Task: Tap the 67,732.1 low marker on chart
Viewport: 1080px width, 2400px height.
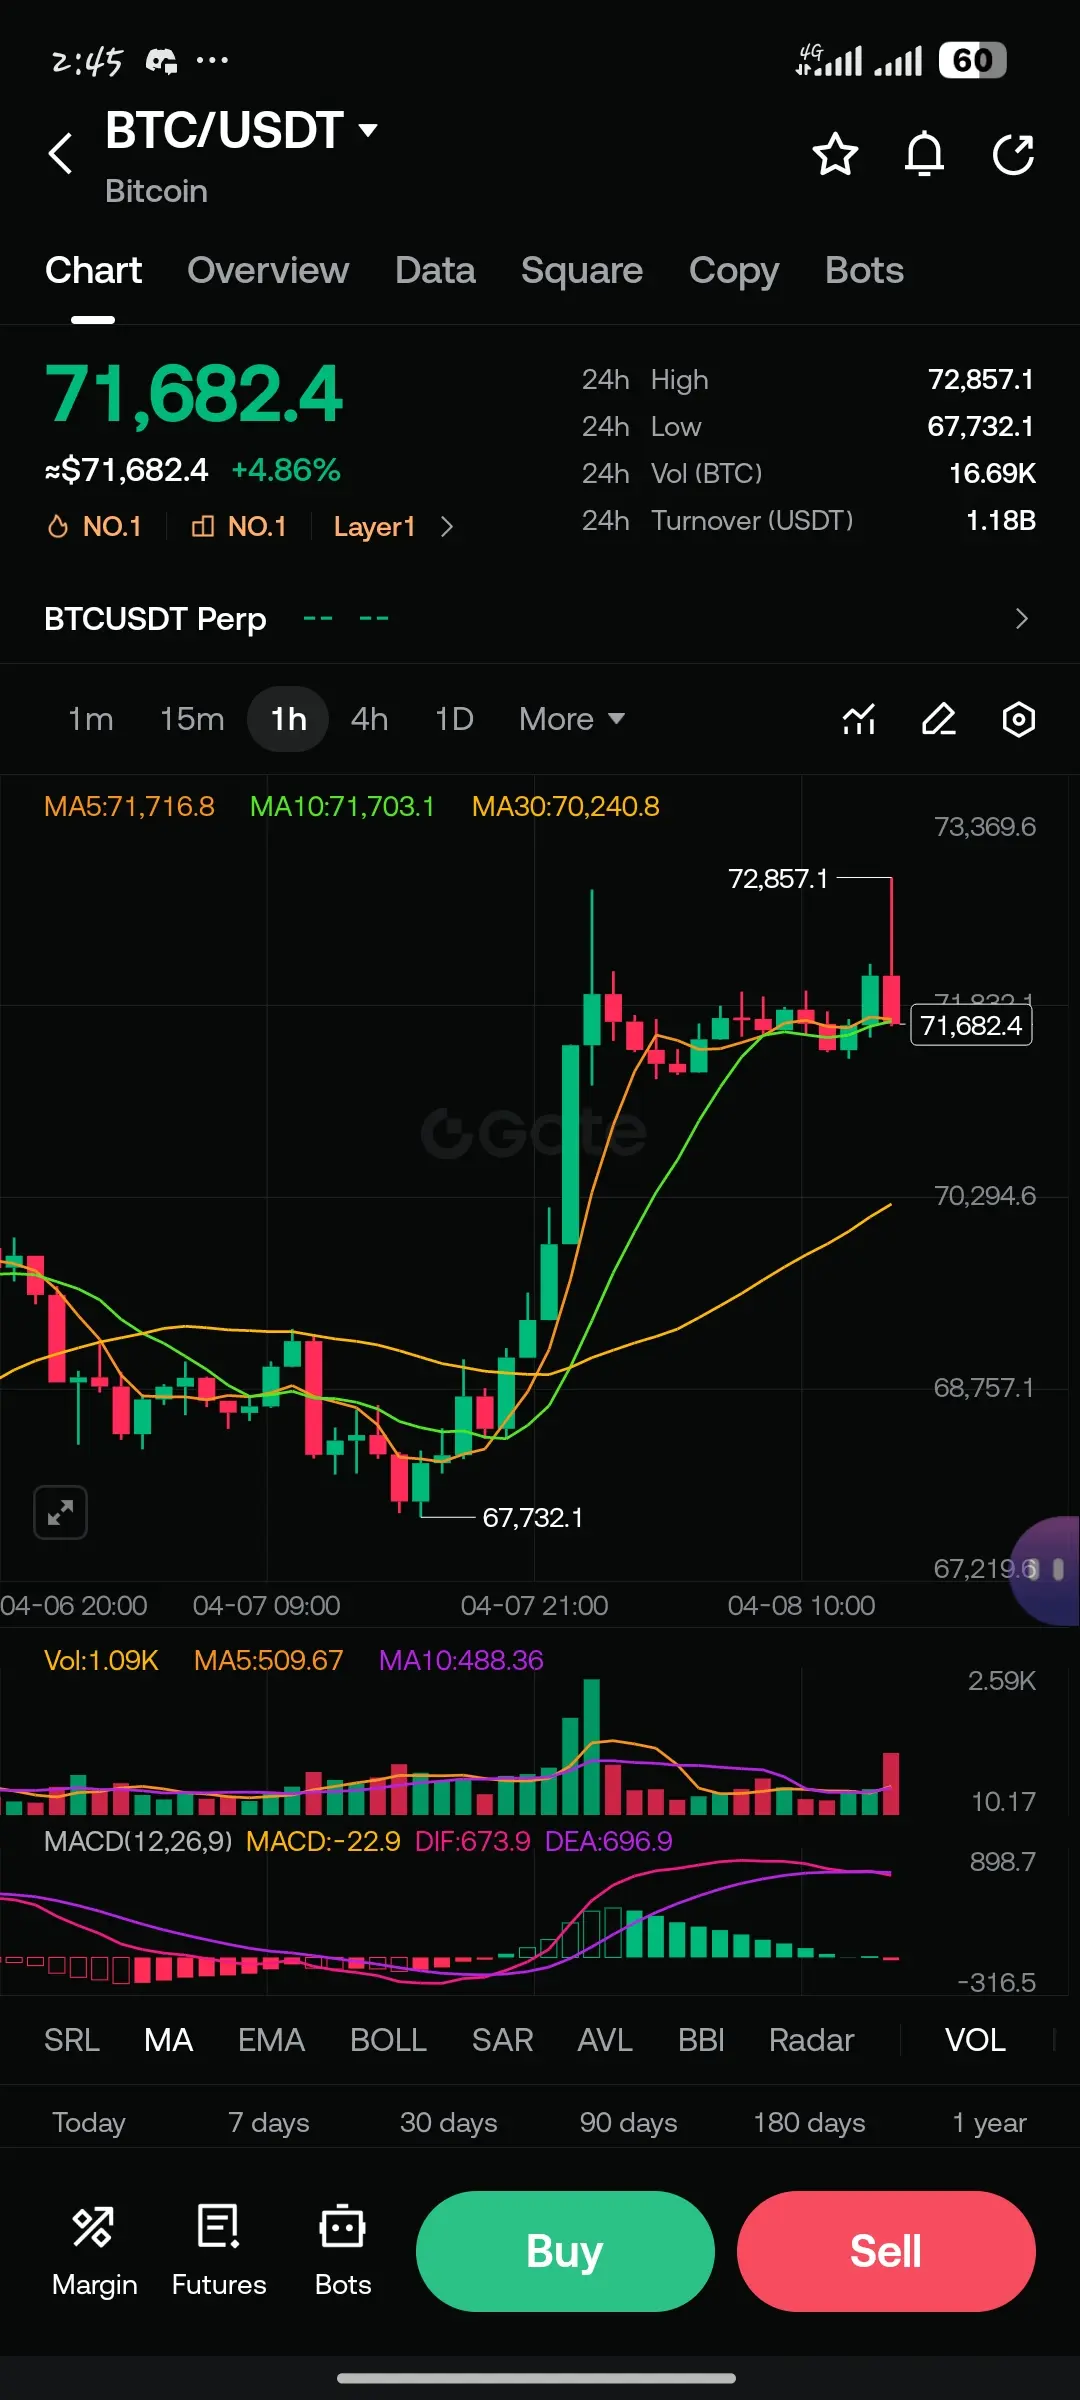Action: (533, 1517)
